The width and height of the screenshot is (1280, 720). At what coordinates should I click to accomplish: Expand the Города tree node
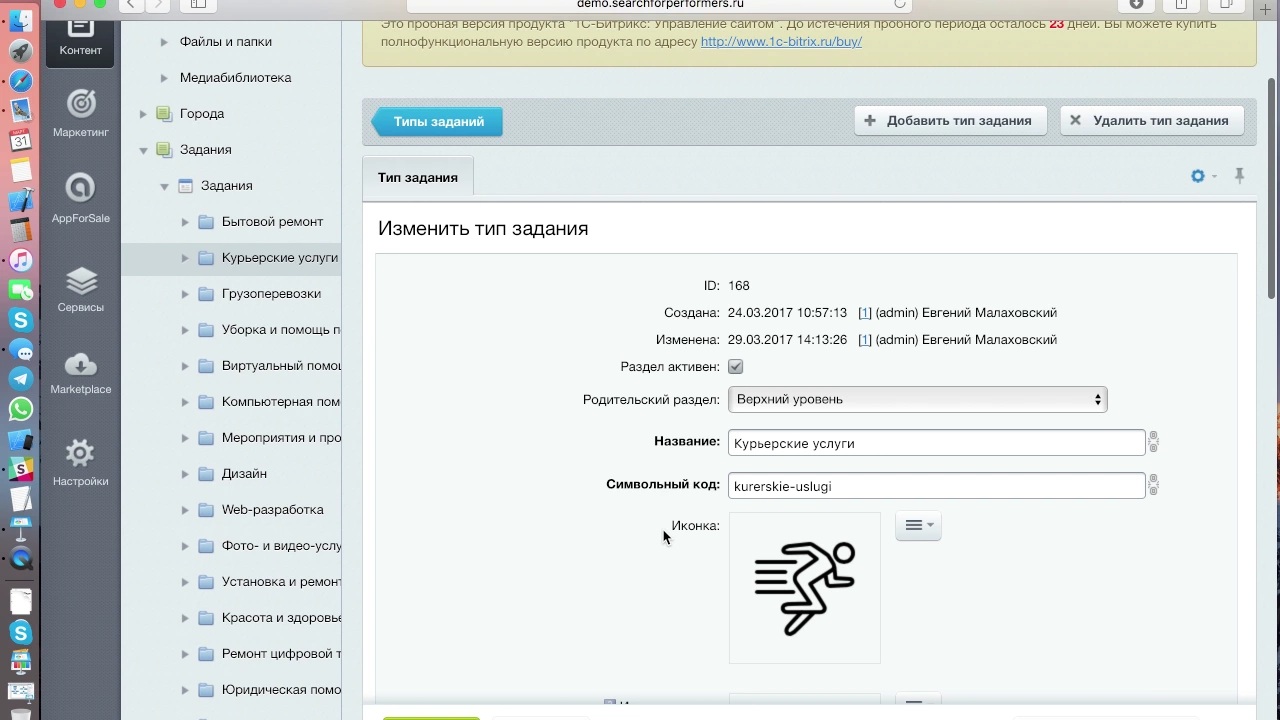(143, 114)
